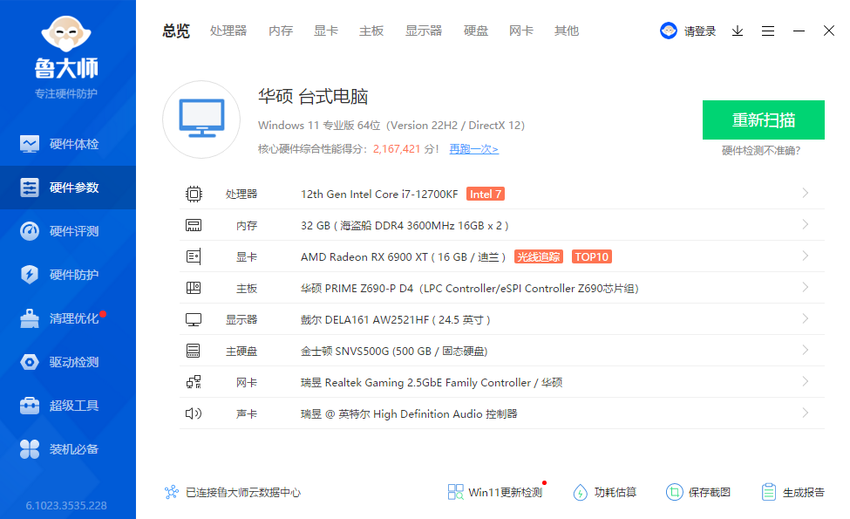This screenshot has width=850, height=519.
Task: Open 装机必备 apps icon
Action: [29, 449]
